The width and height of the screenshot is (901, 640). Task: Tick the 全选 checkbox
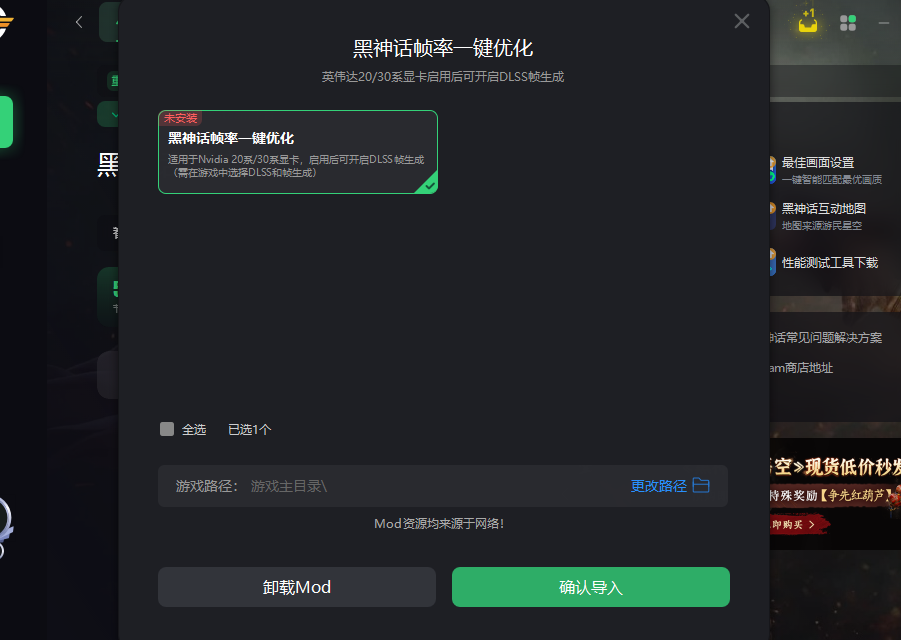click(x=167, y=429)
